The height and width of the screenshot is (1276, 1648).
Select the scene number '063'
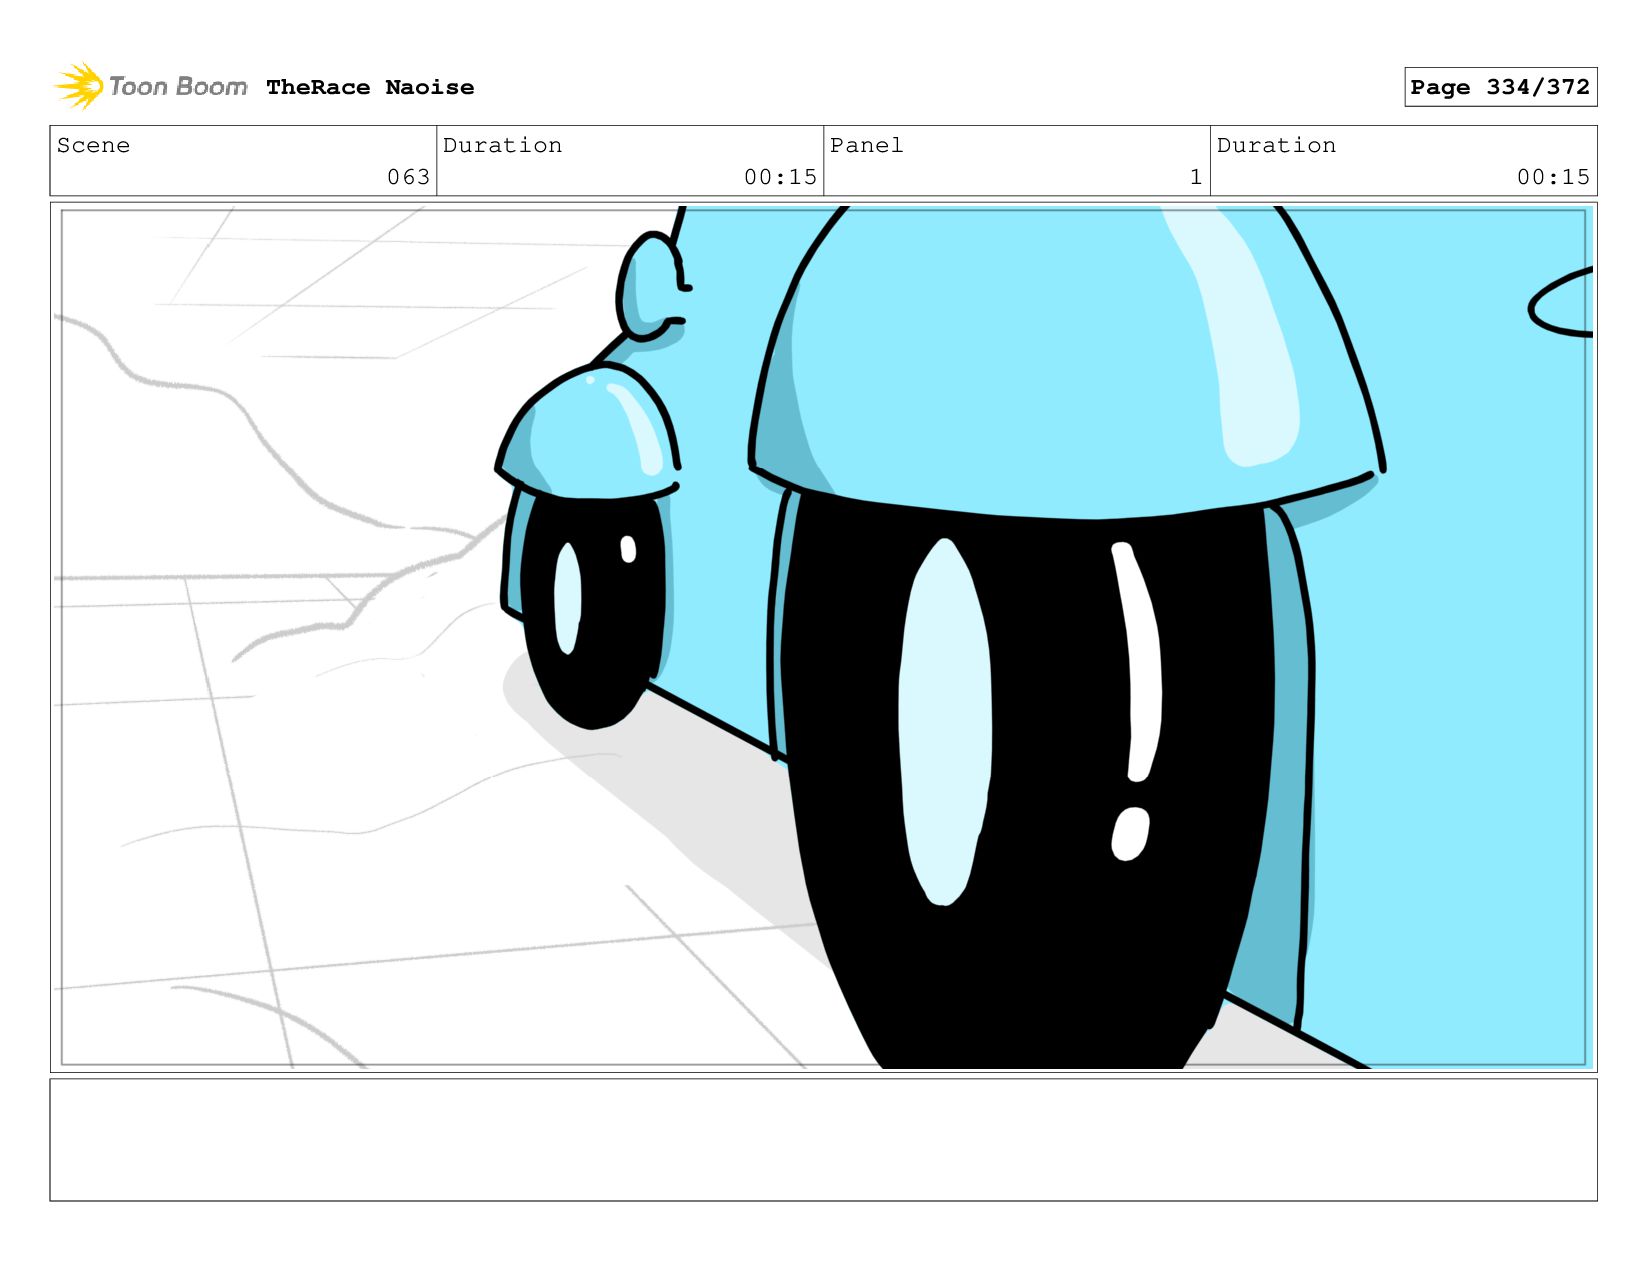tap(408, 177)
